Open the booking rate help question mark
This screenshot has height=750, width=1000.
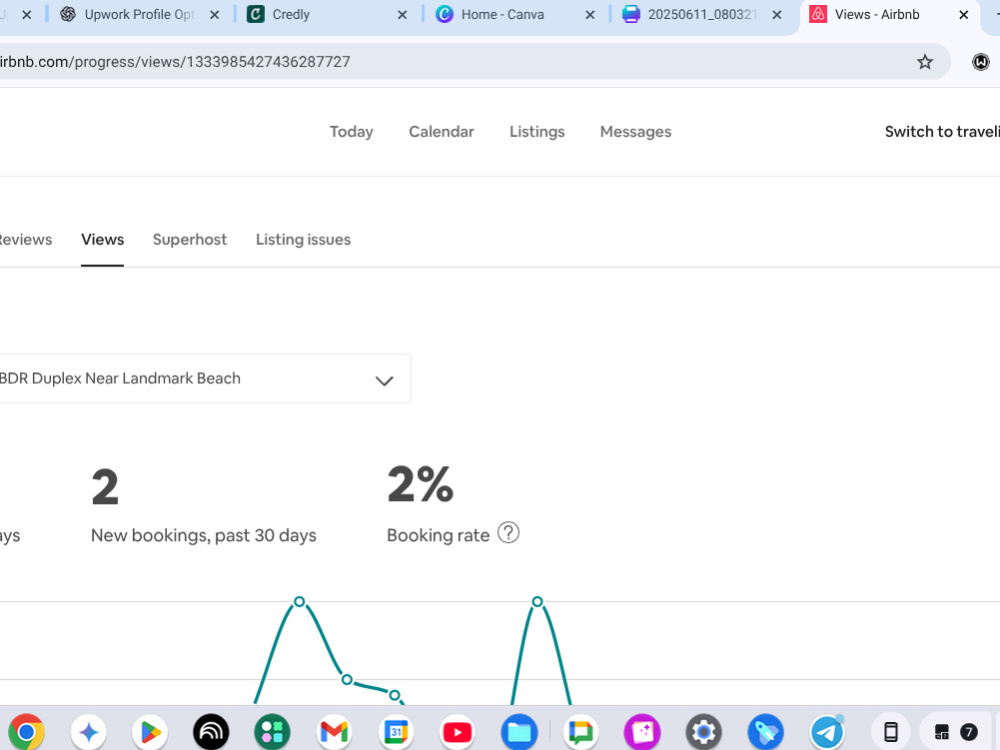click(x=508, y=533)
